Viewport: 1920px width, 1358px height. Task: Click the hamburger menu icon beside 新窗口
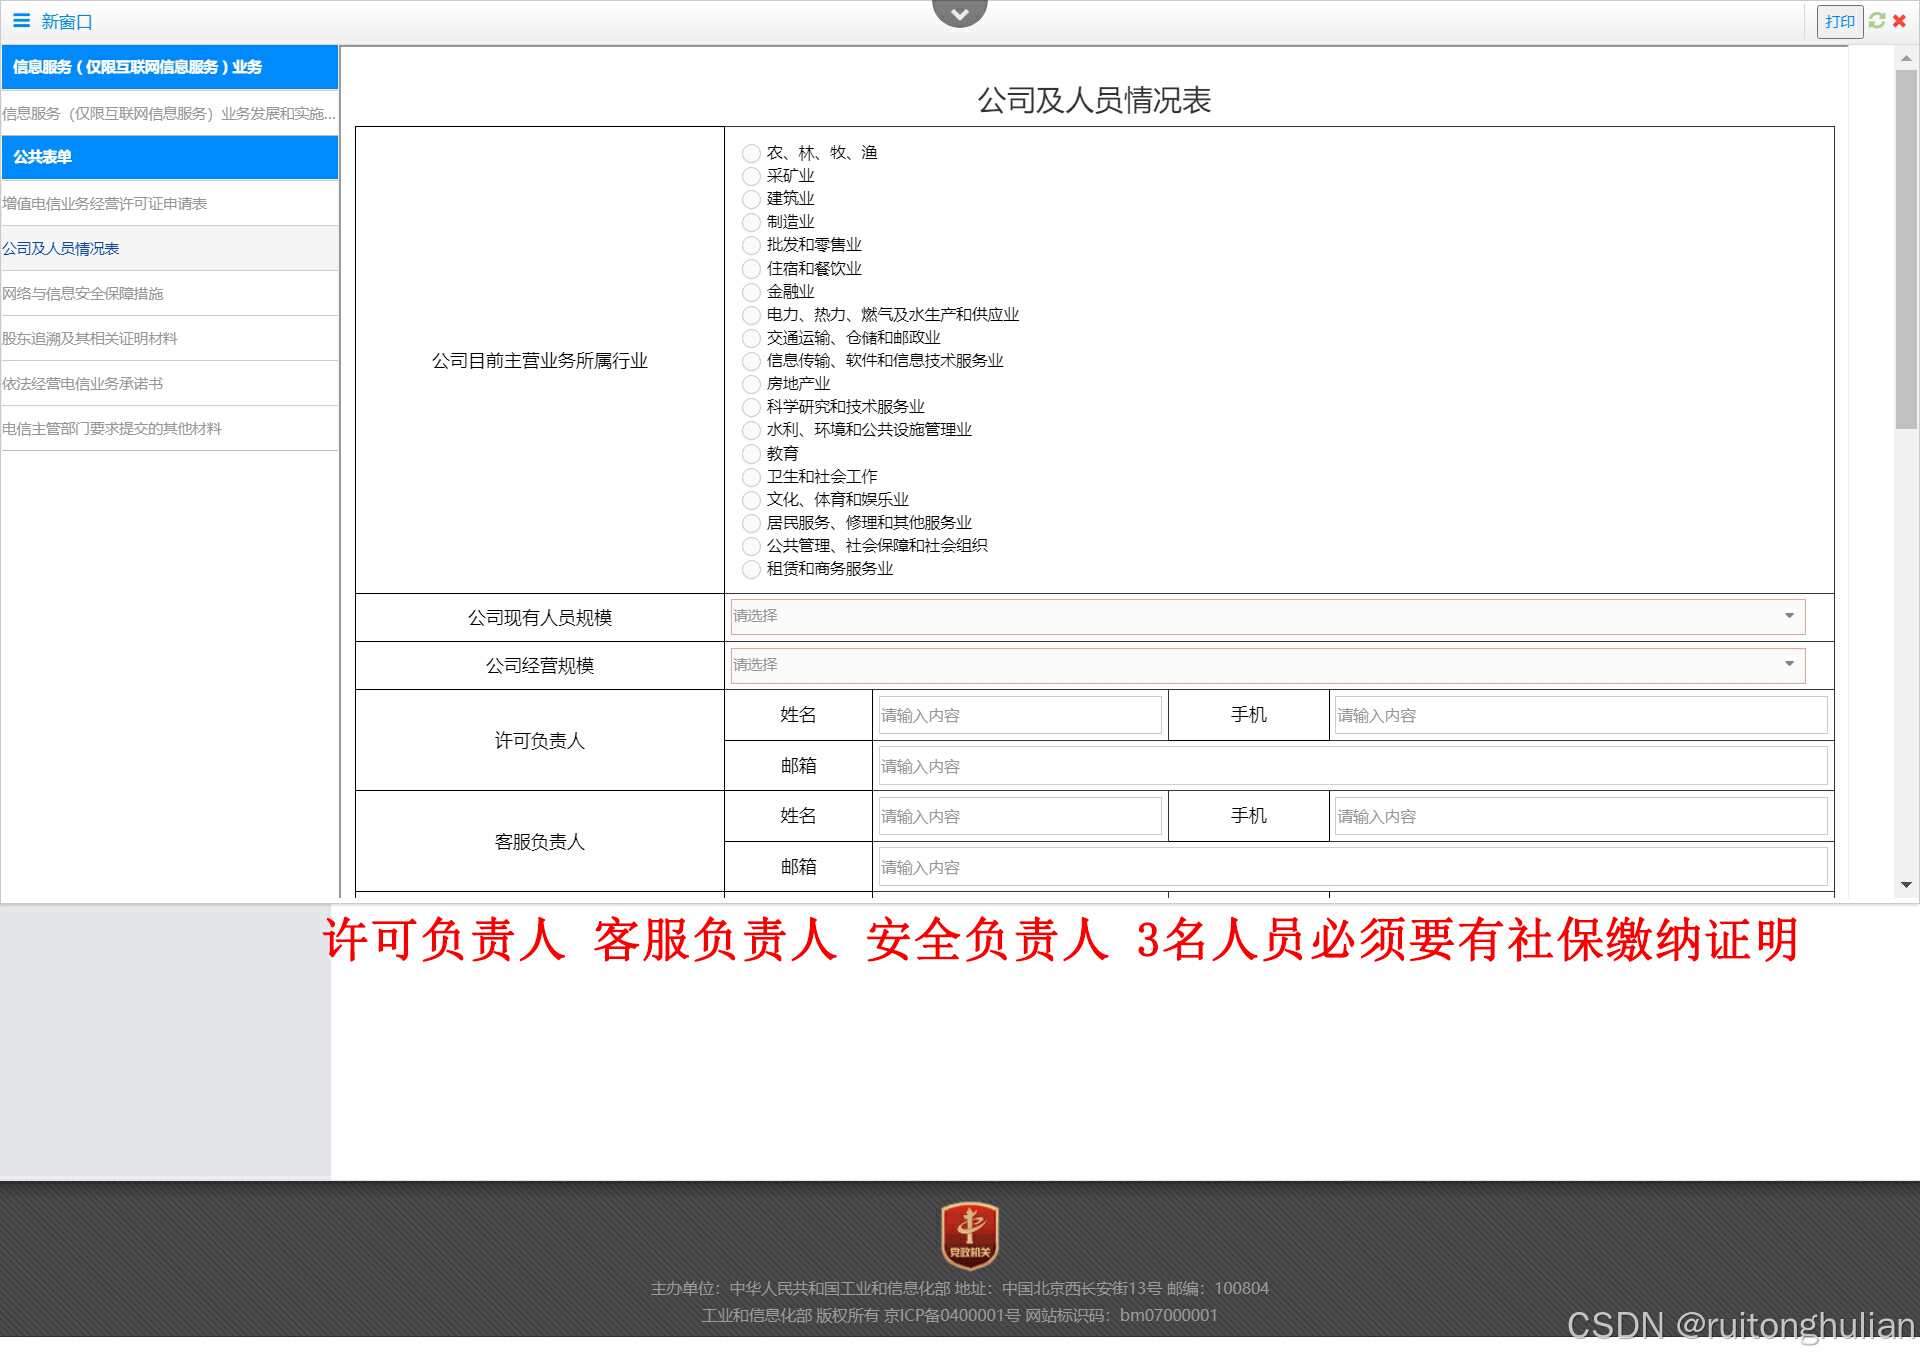(x=21, y=21)
